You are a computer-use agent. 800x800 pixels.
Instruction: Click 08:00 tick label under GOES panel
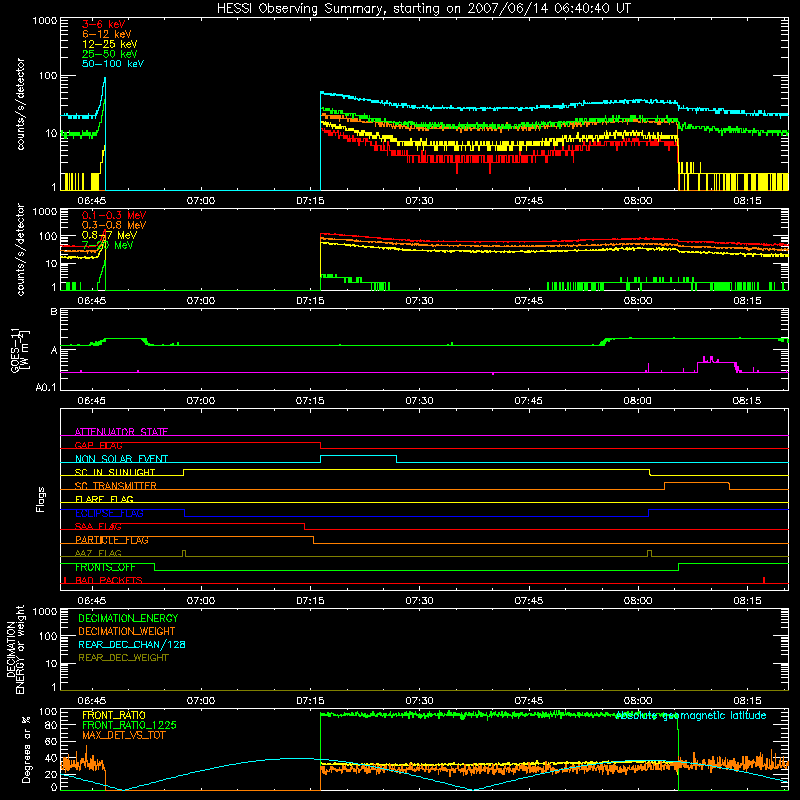point(638,401)
